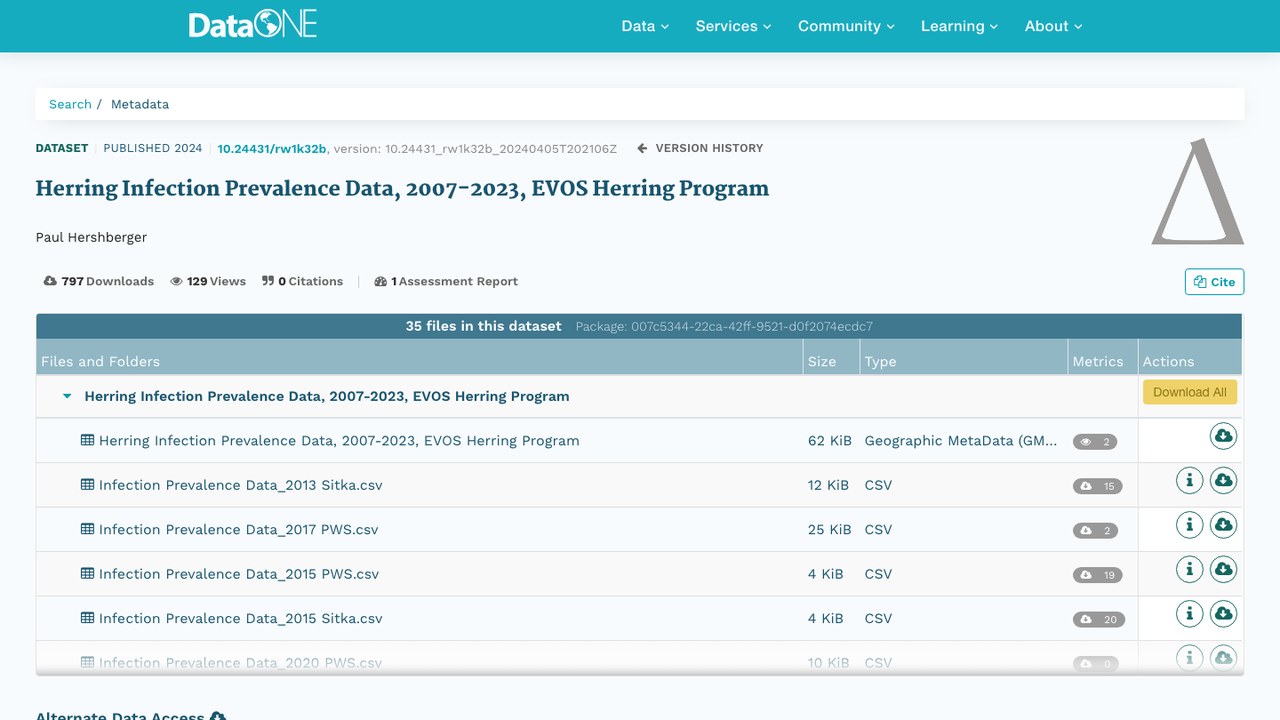Click the table icon beside 2017 PWS.csv

point(88,529)
